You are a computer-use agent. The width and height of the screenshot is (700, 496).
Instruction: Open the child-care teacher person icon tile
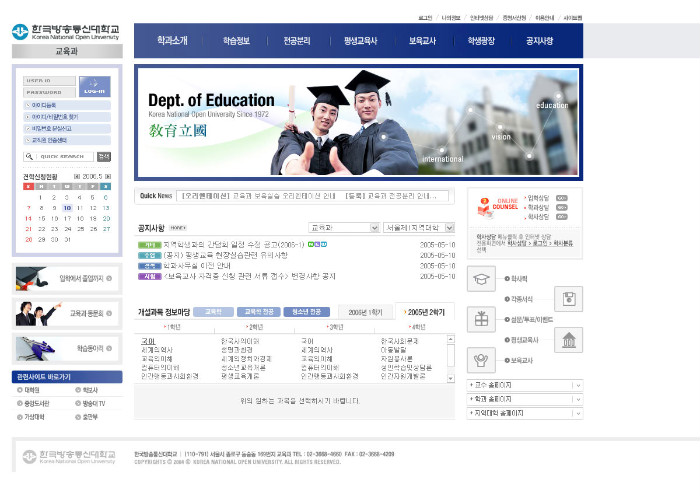pyautogui.click(x=481, y=360)
